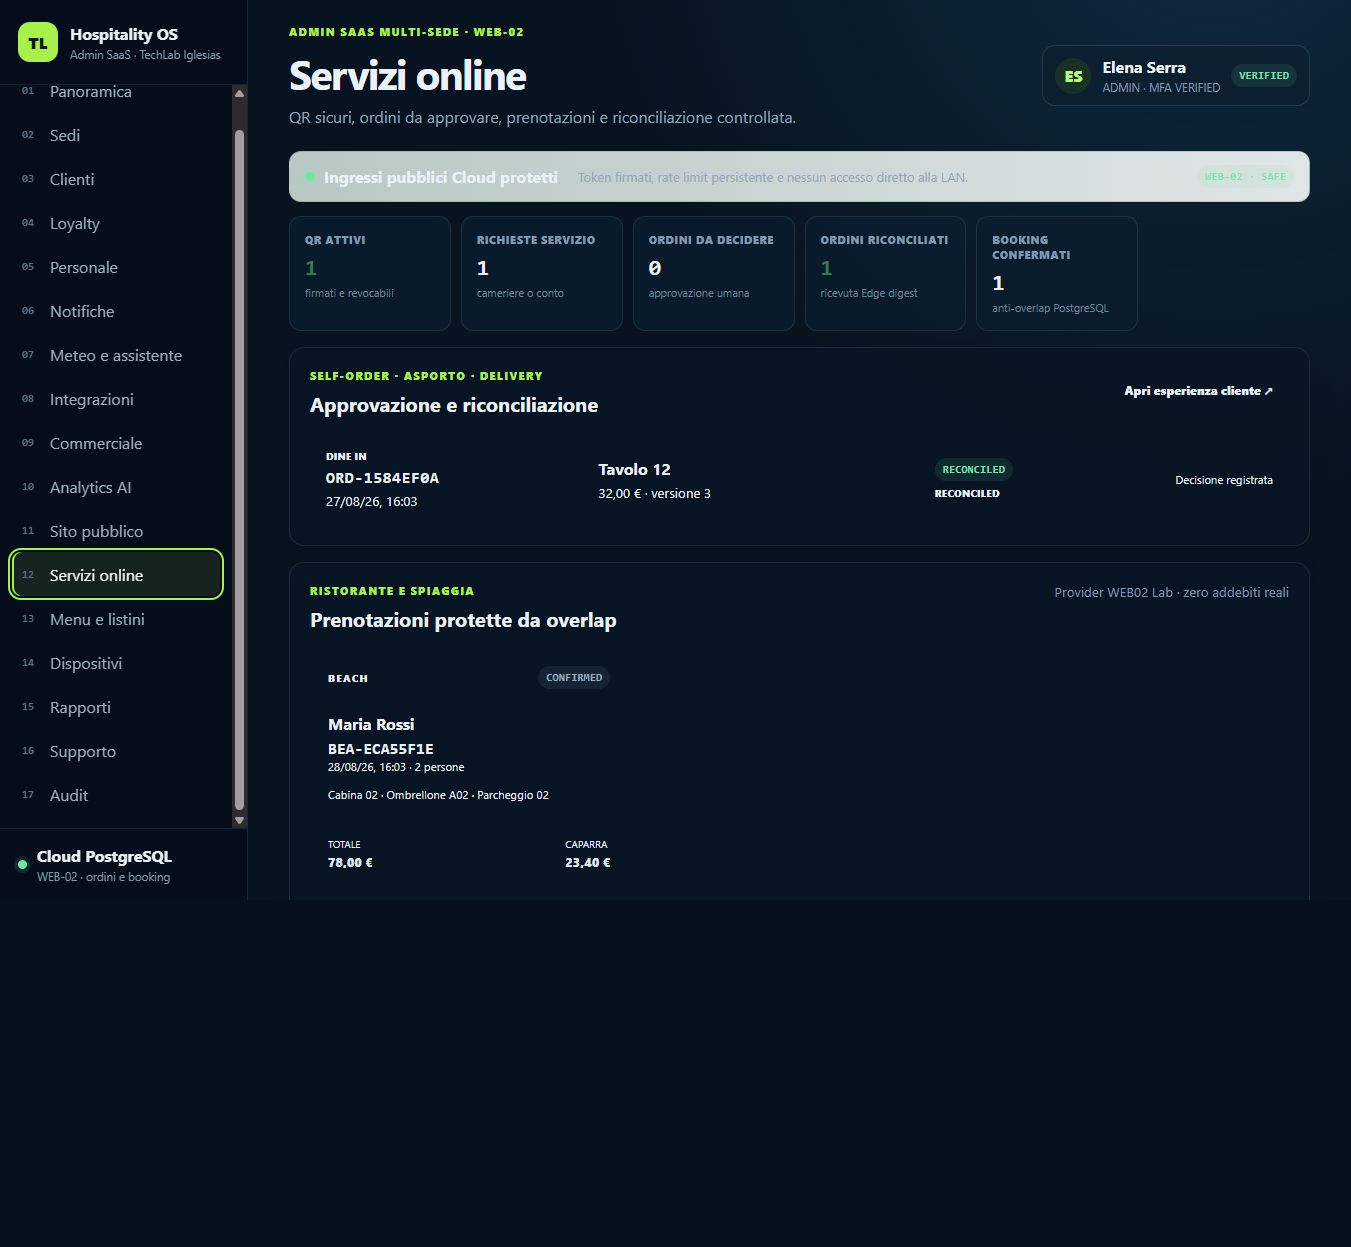The height and width of the screenshot is (1247, 1351).
Task: Click the Prenotazioni protette da overlap heading
Action: point(463,620)
